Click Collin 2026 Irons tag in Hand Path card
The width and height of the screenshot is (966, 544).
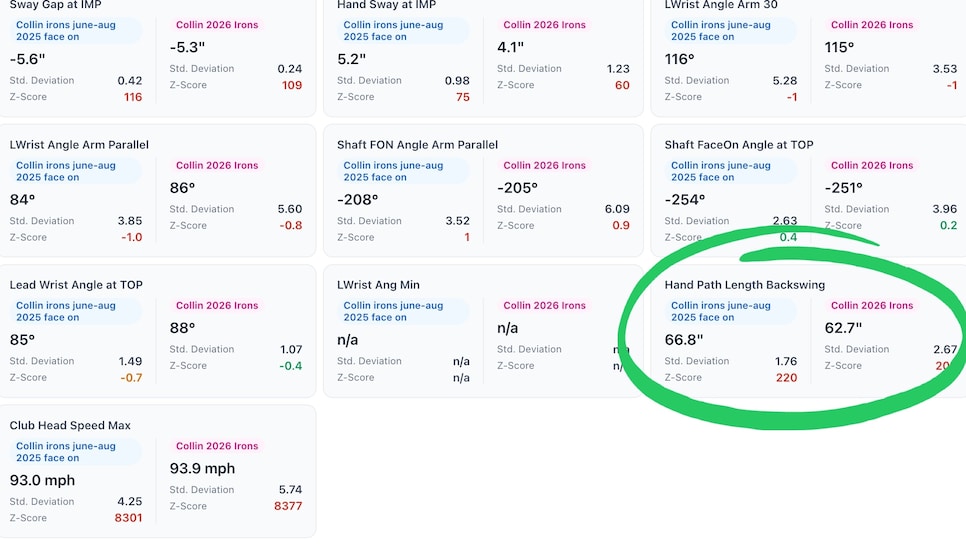click(x=871, y=306)
